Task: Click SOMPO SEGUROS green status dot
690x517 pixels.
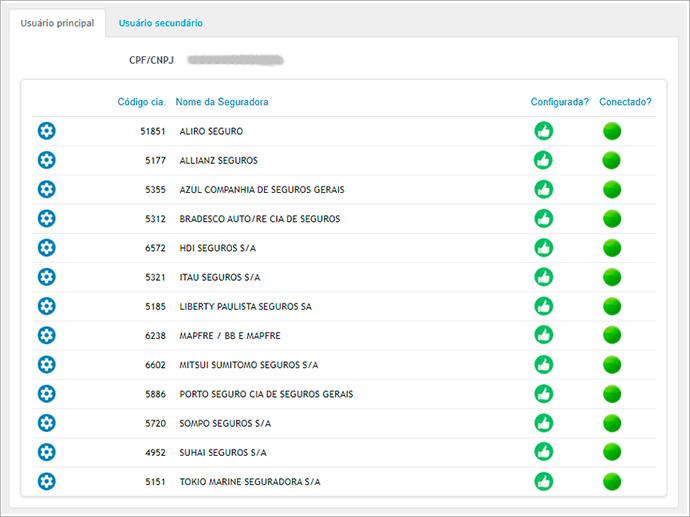Action: point(612,423)
